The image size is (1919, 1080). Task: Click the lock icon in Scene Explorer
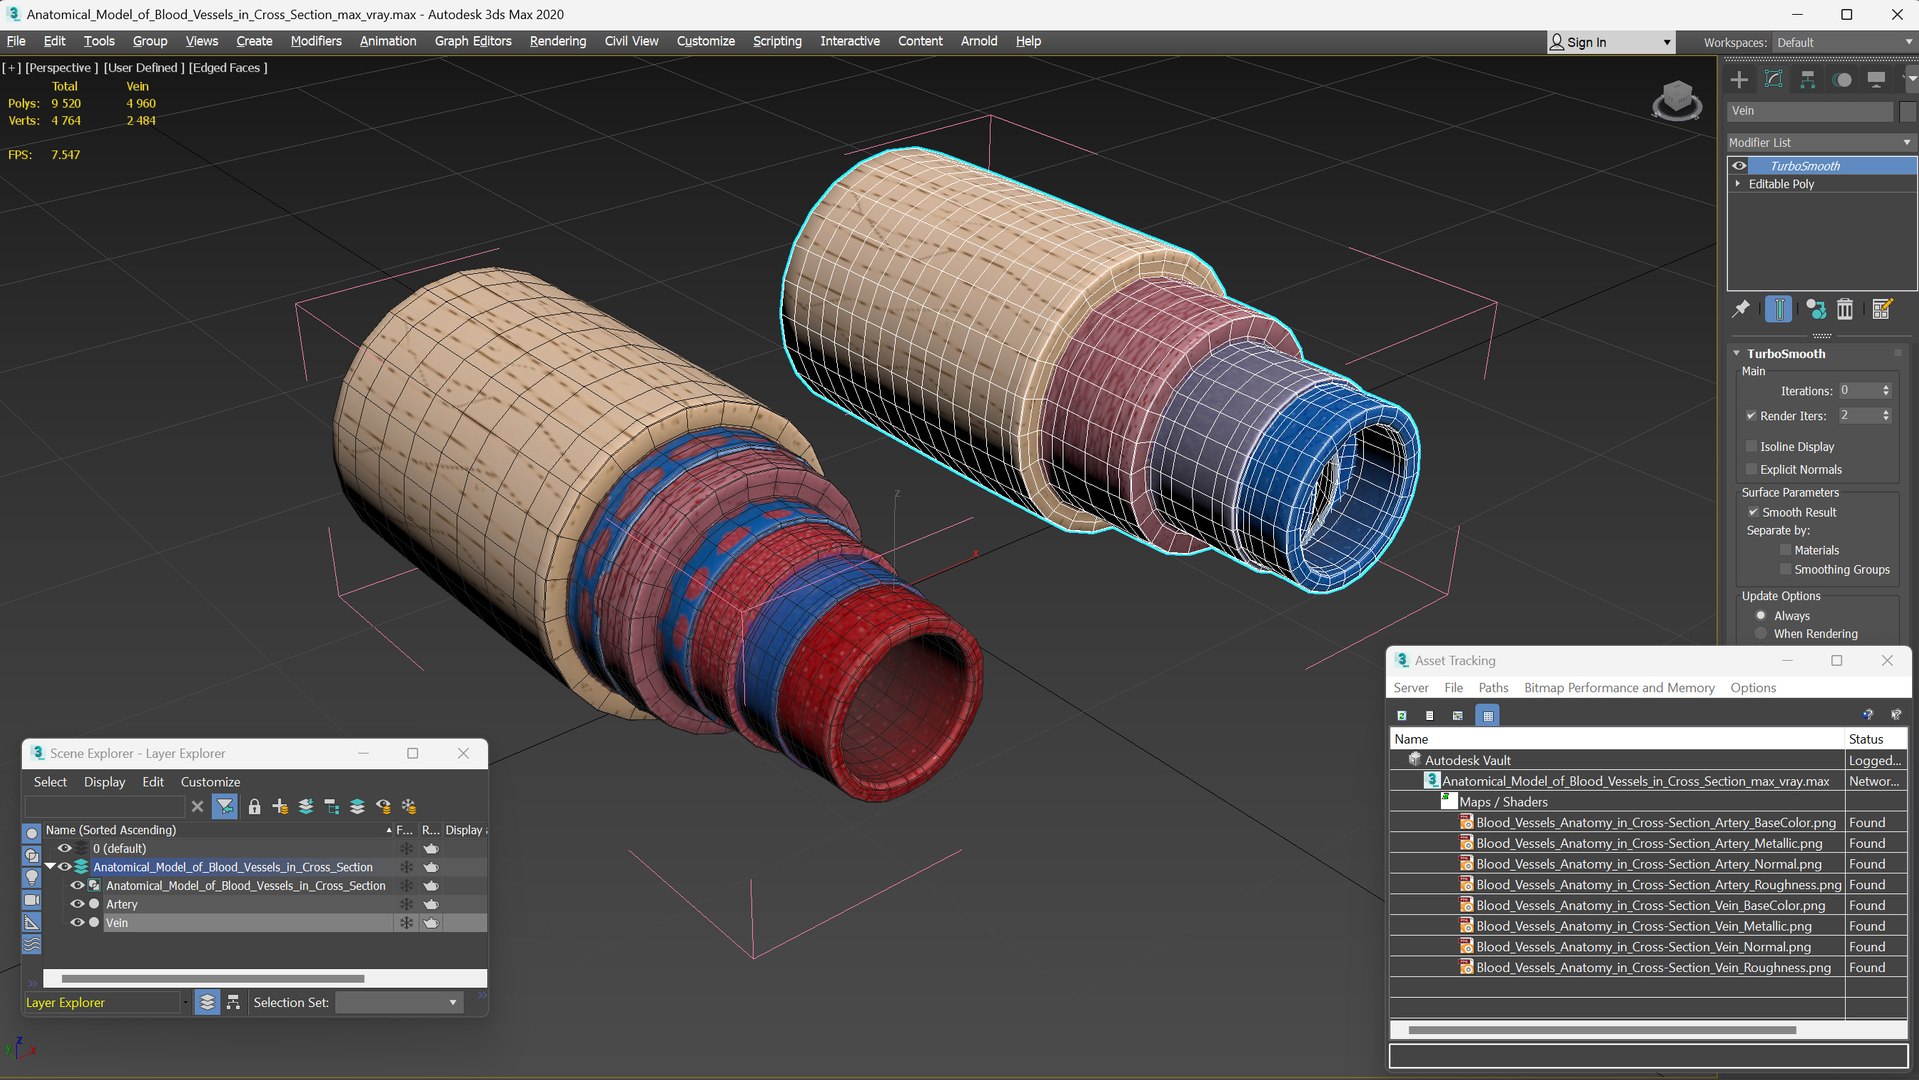click(254, 806)
